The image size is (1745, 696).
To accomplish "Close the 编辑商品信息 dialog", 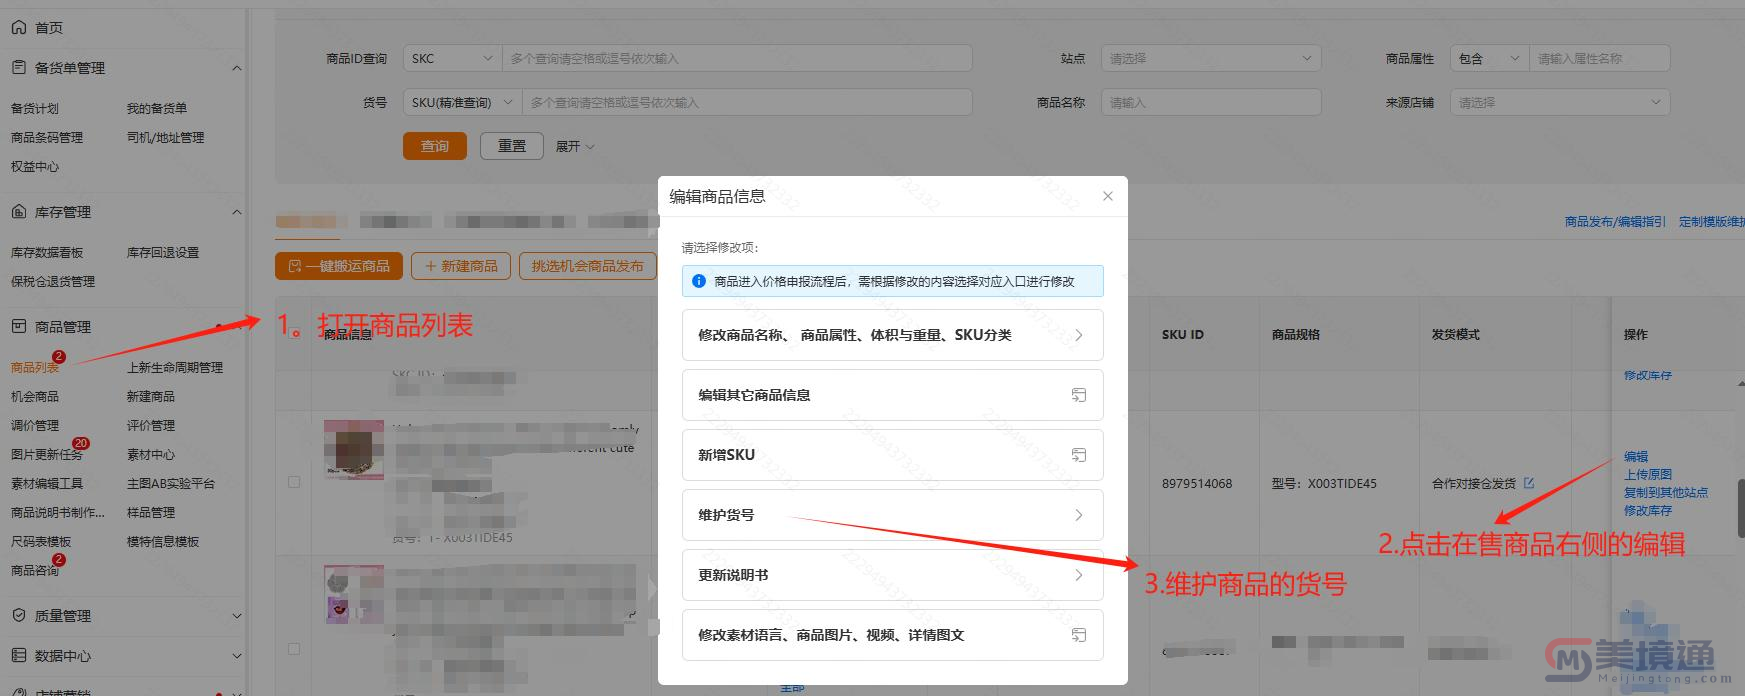I will coord(1107,196).
